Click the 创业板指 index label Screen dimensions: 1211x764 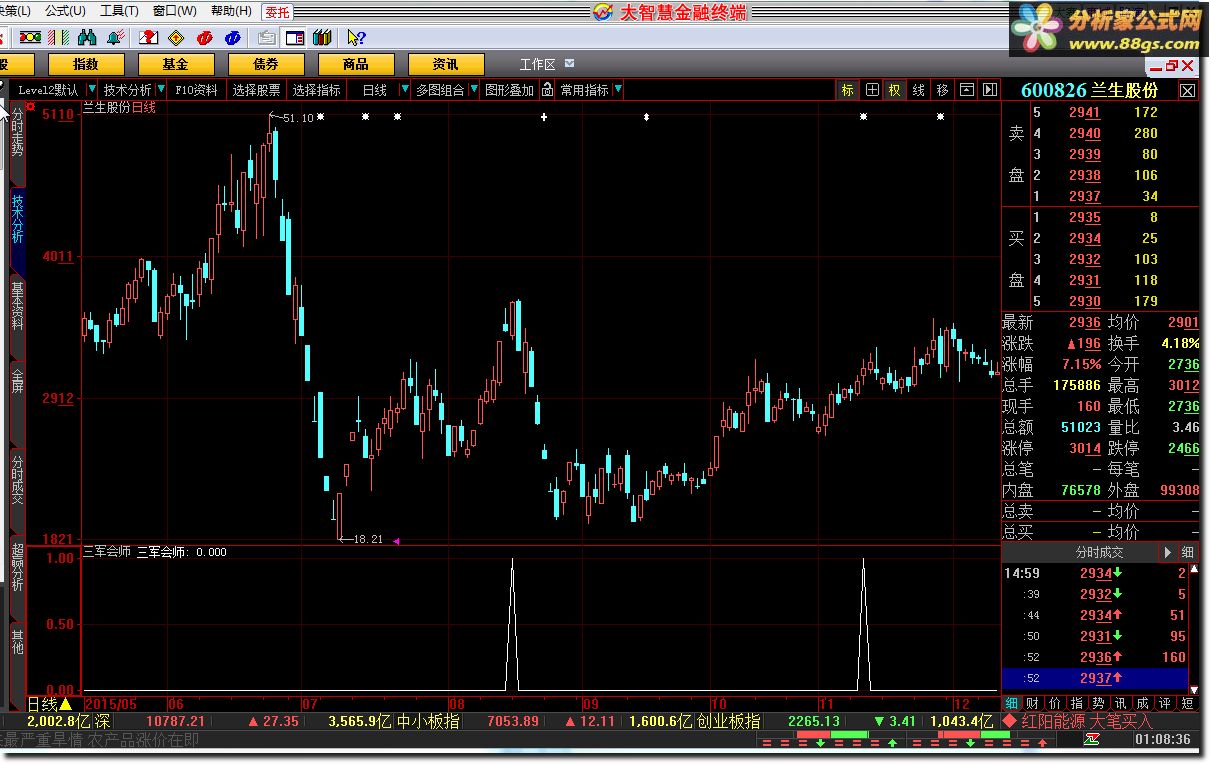[x=729, y=721]
